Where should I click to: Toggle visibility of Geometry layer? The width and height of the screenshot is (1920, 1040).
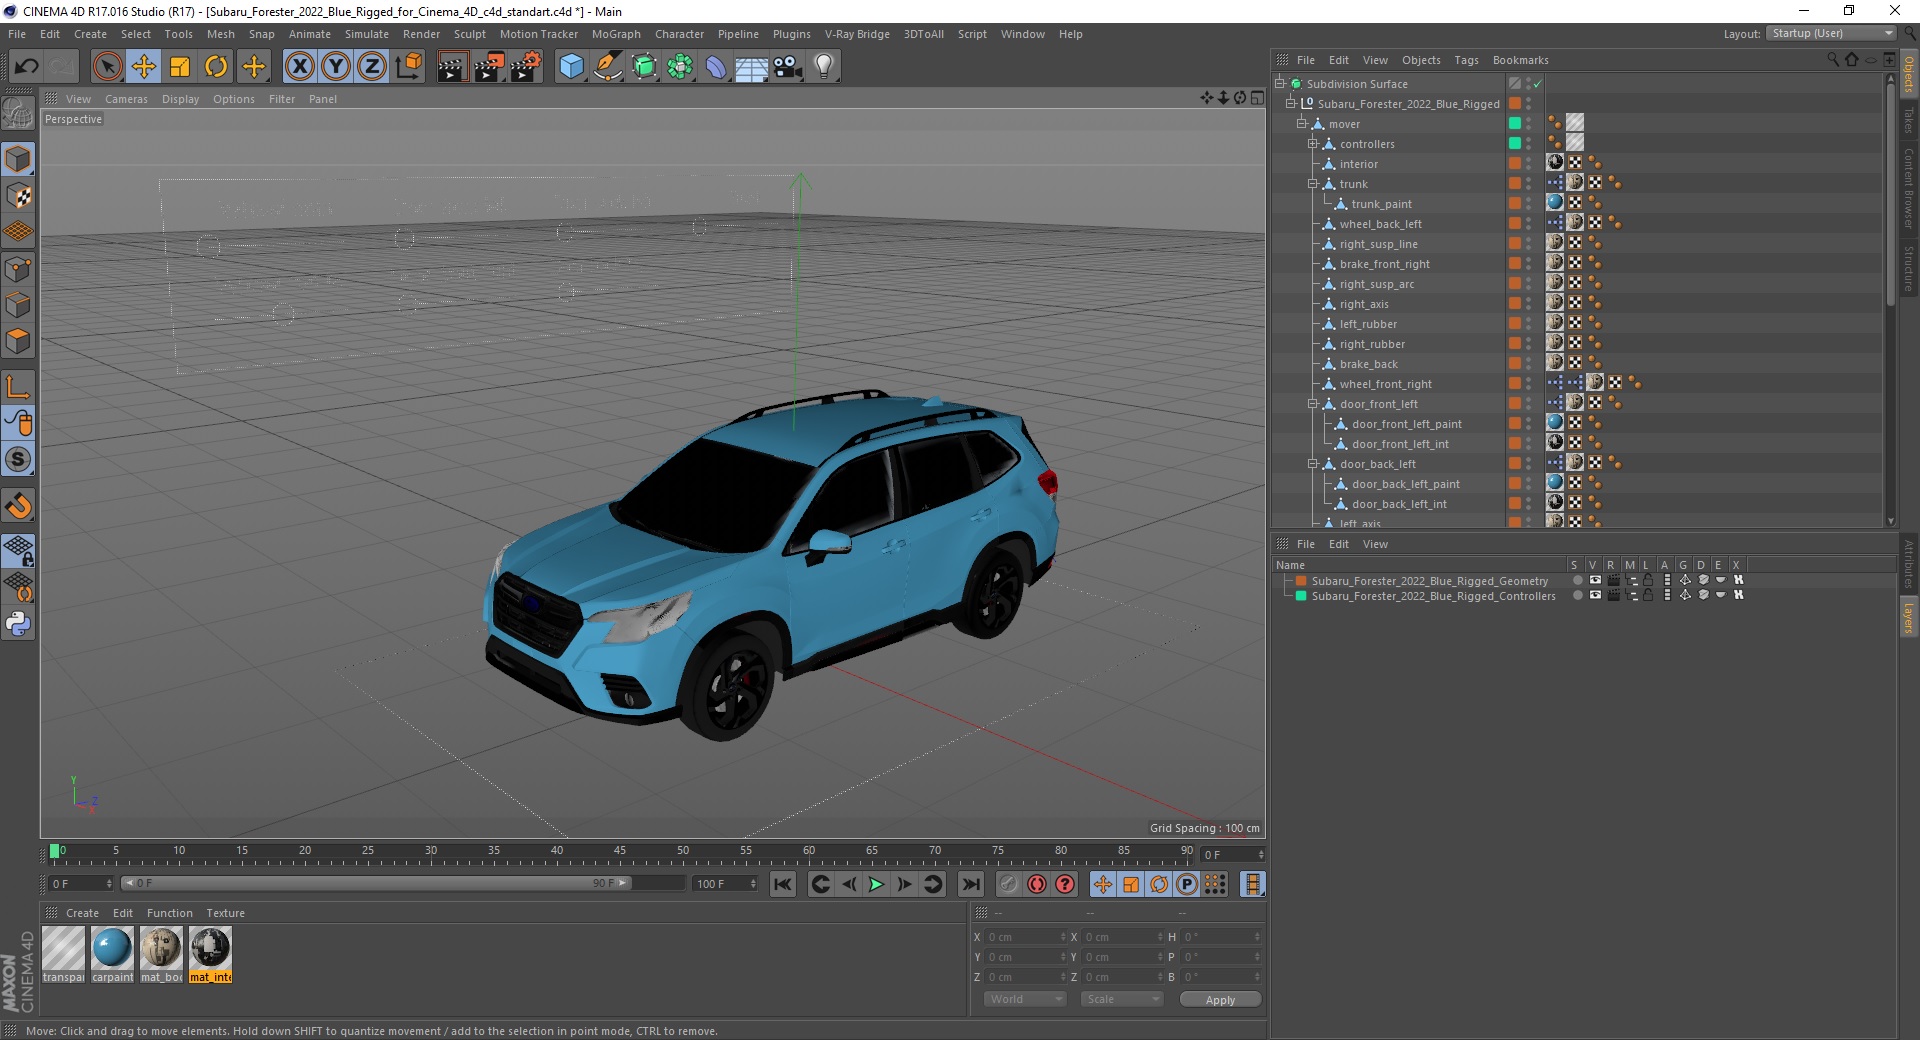[x=1595, y=581]
